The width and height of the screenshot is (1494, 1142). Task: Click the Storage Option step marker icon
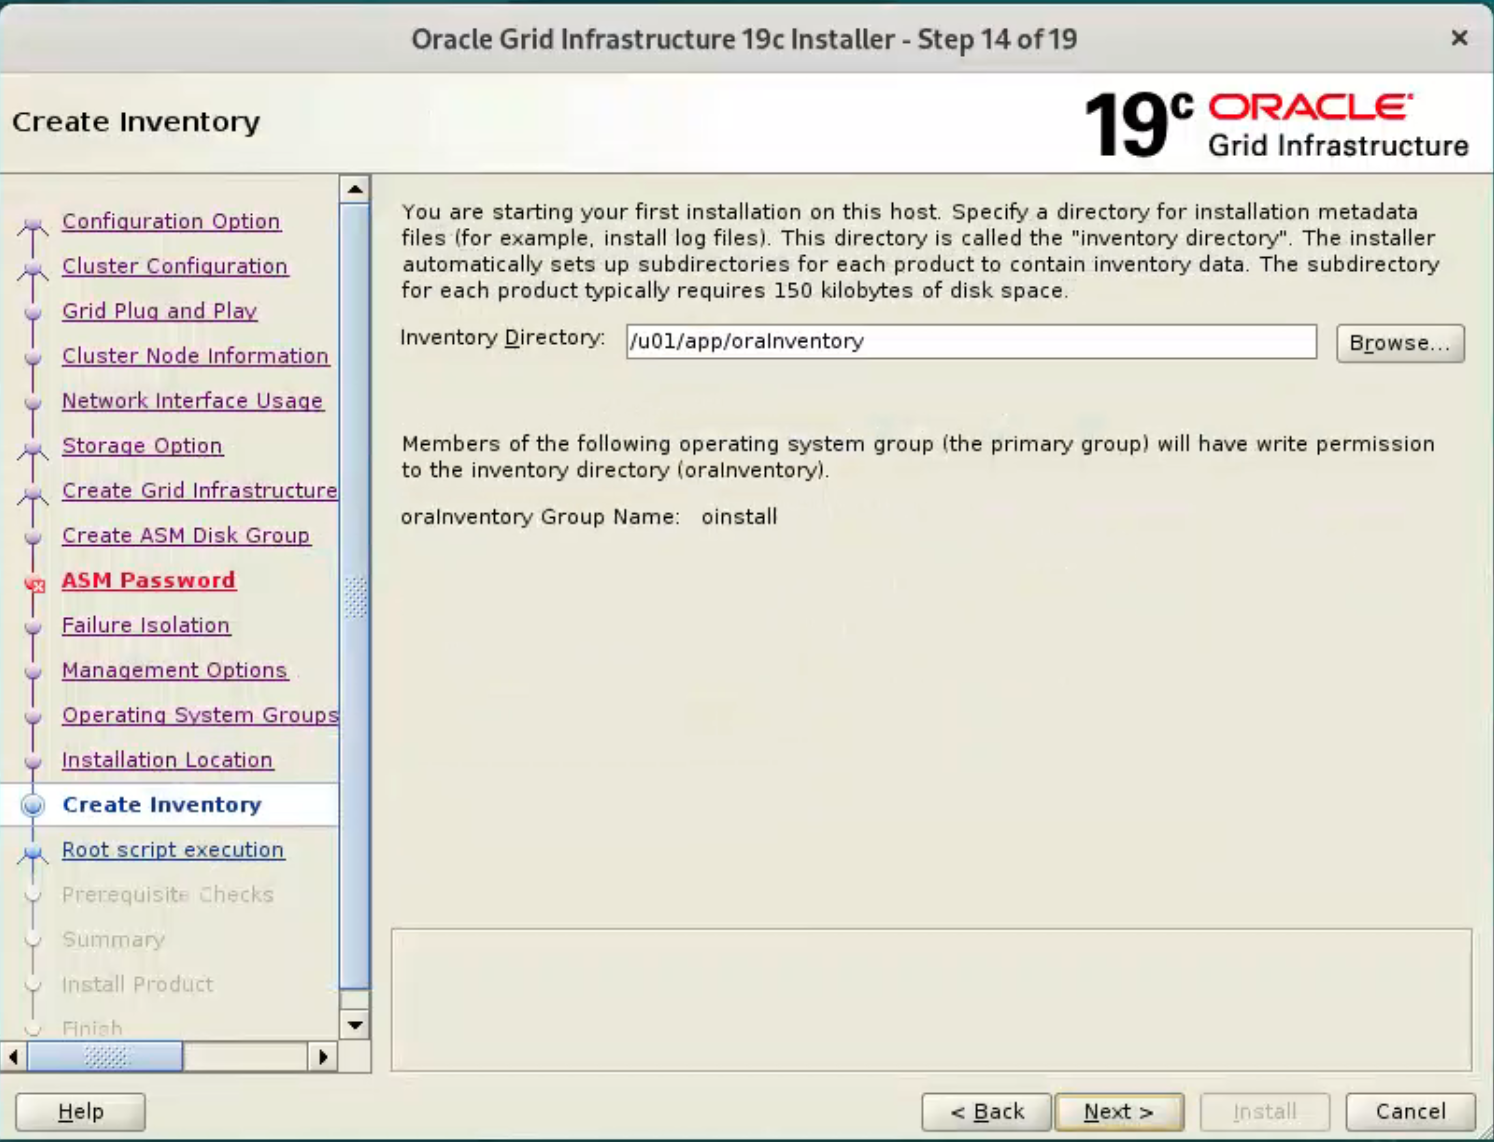pos(33,449)
